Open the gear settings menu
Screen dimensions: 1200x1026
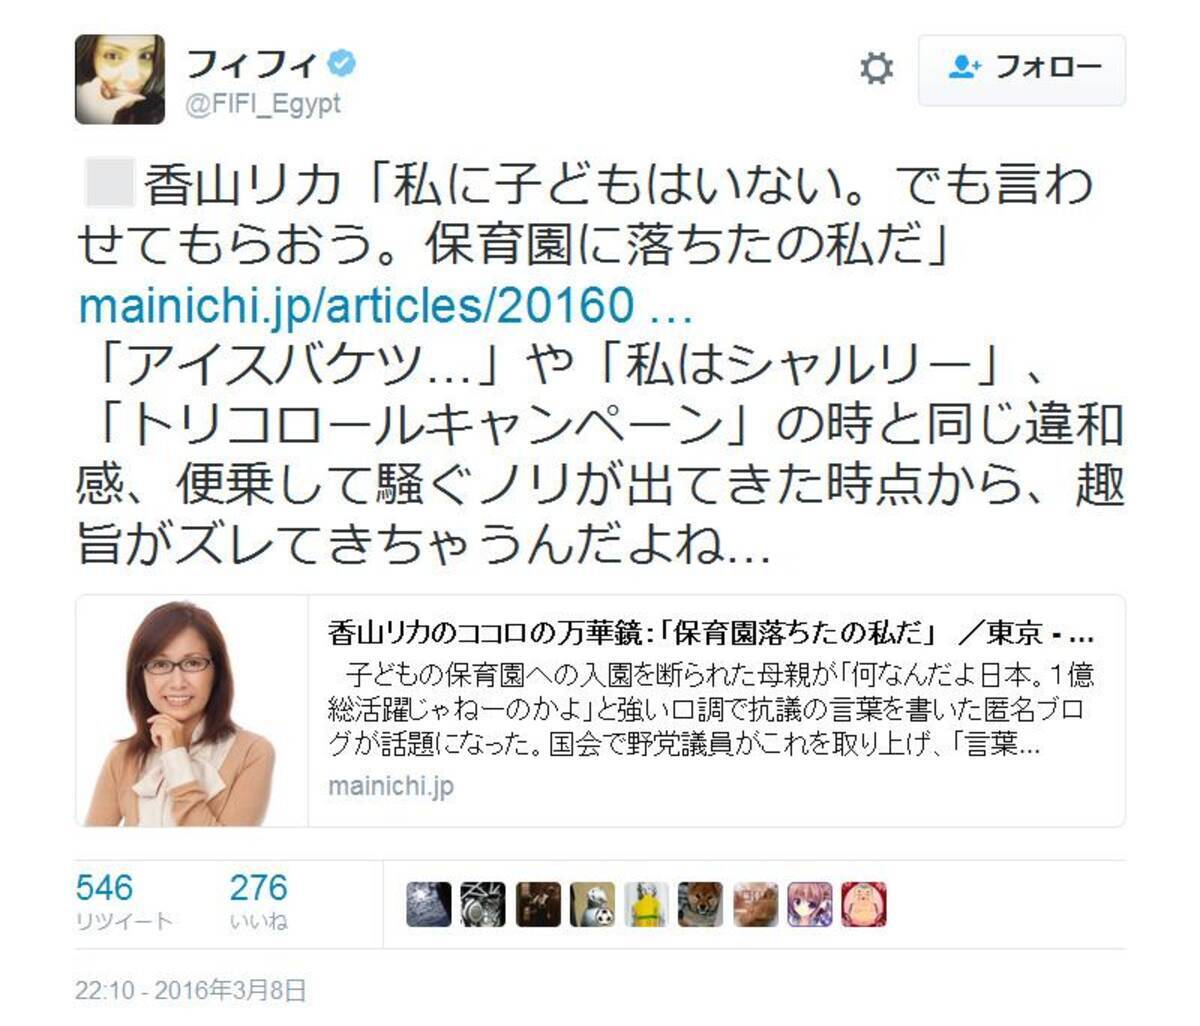coord(876,69)
